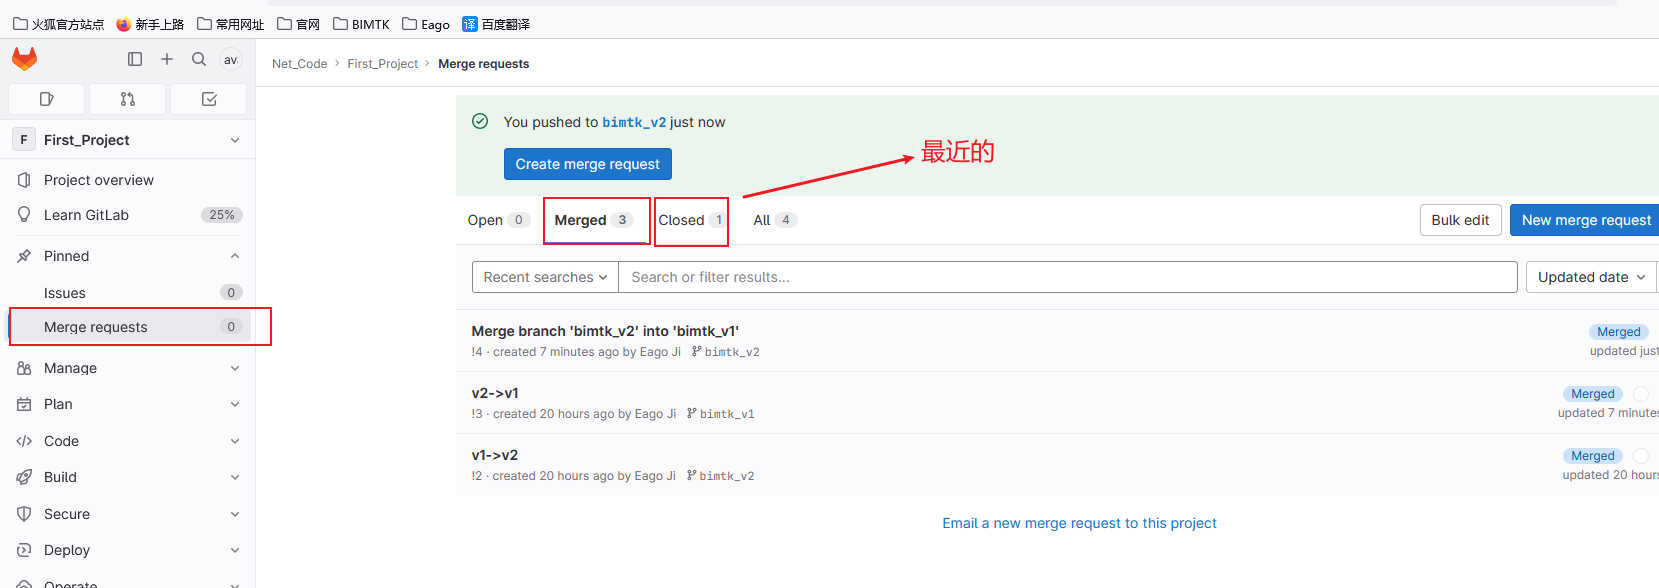
Task: Open assigned issues shortcut icon
Action: [46, 99]
